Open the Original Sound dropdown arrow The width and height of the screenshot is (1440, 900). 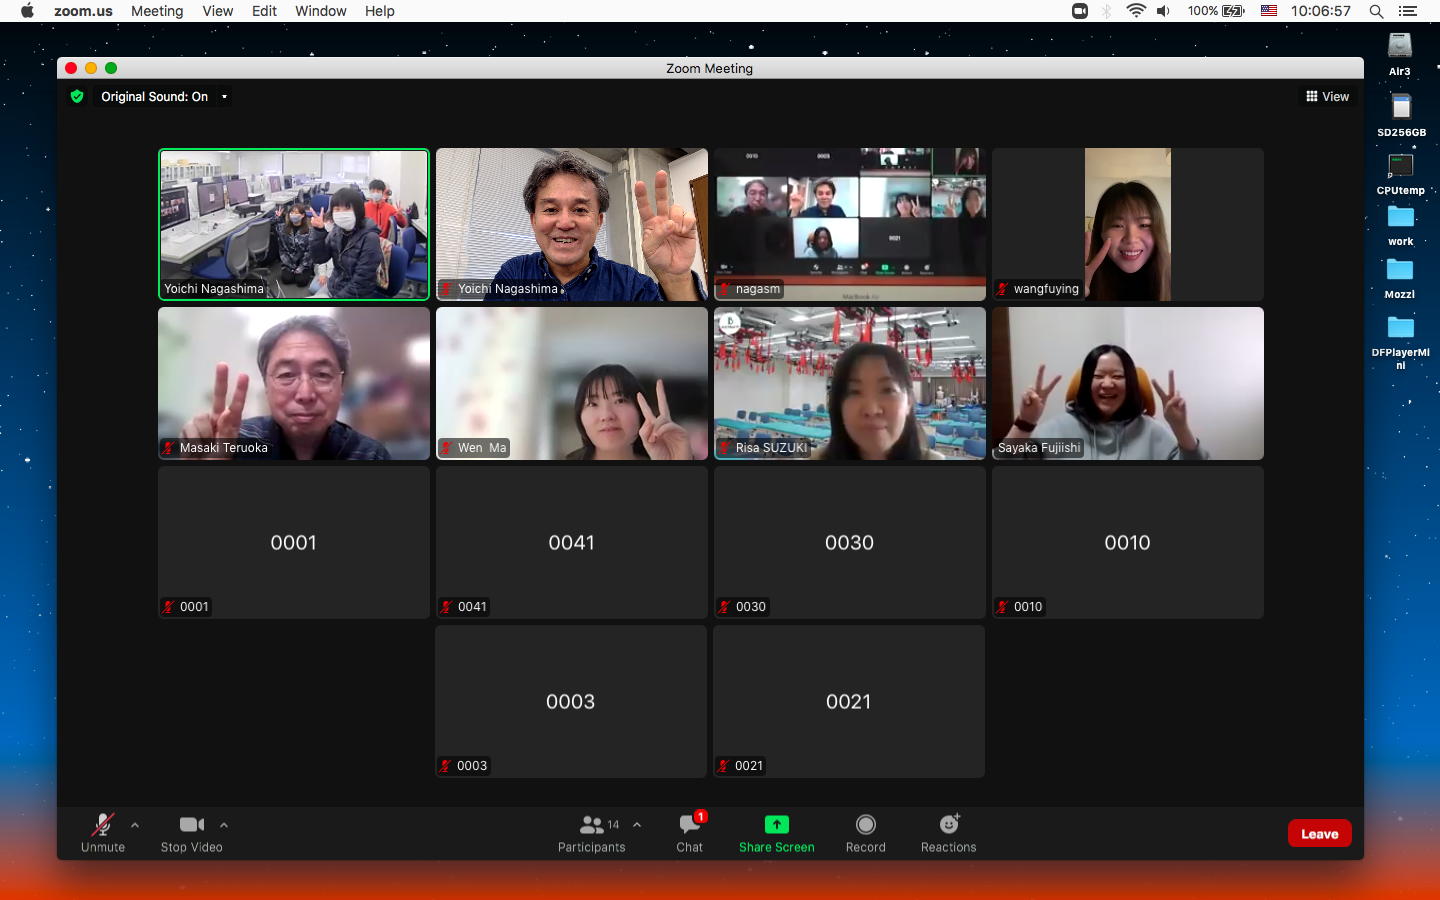point(224,97)
